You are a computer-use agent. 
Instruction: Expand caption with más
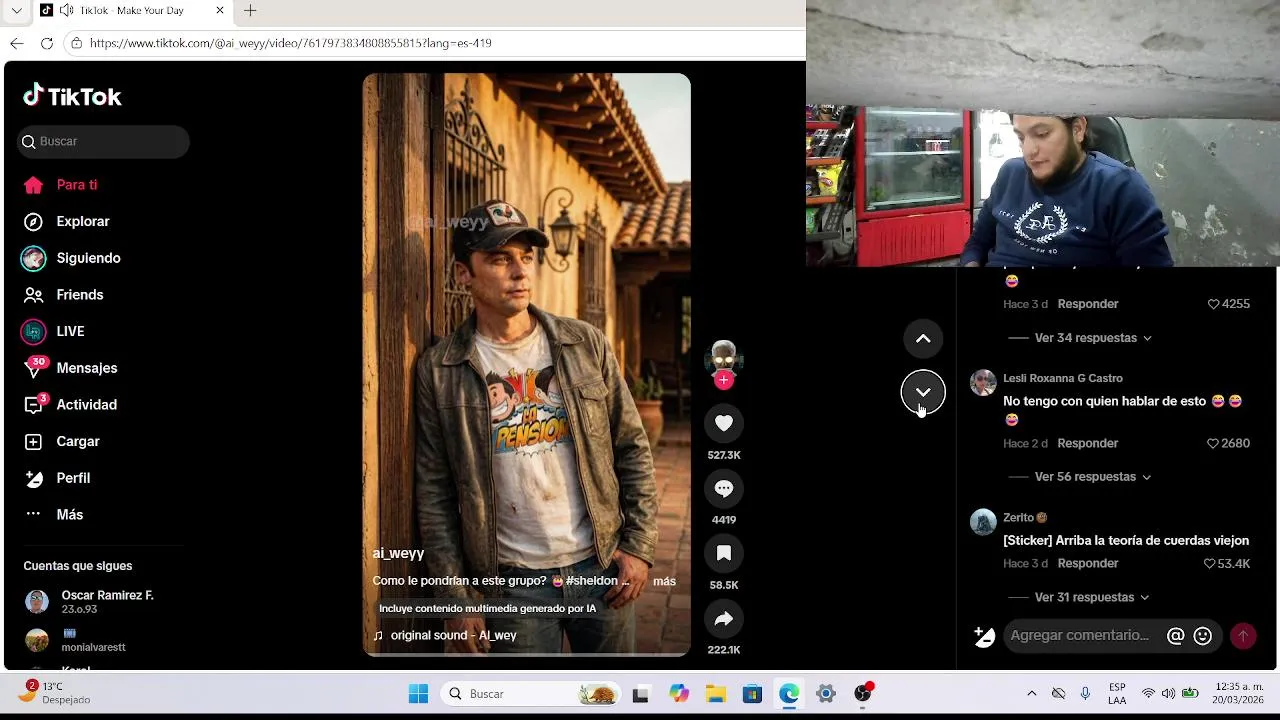coord(664,581)
